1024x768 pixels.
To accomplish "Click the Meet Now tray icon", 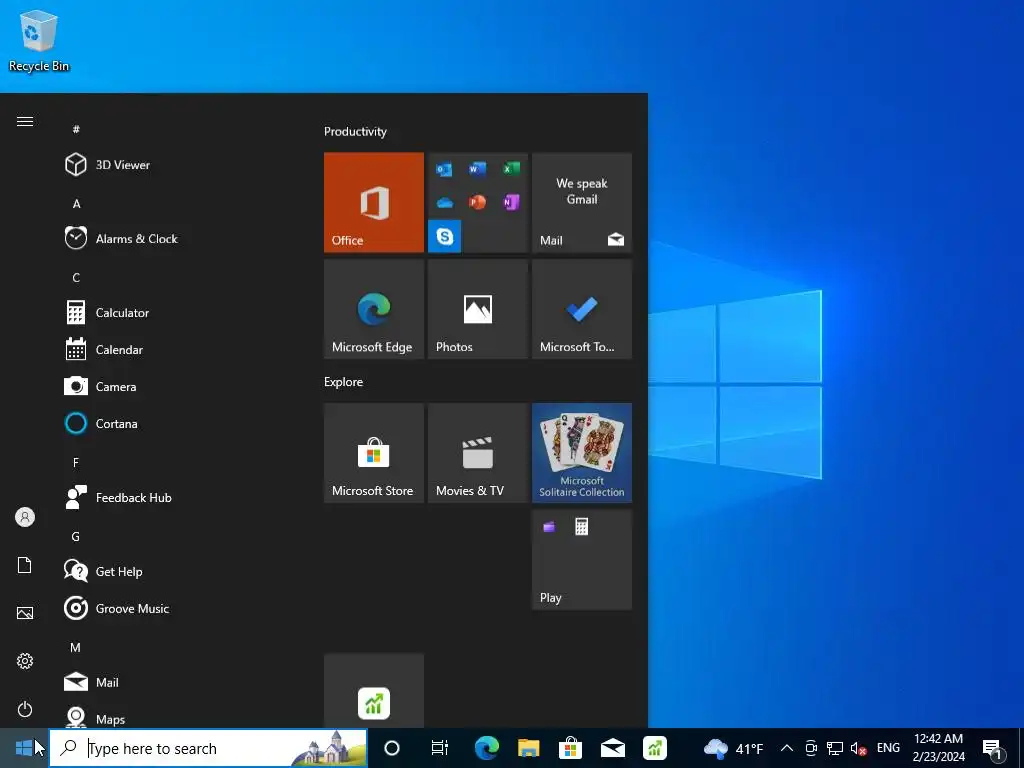I will (x=811, y=748).
